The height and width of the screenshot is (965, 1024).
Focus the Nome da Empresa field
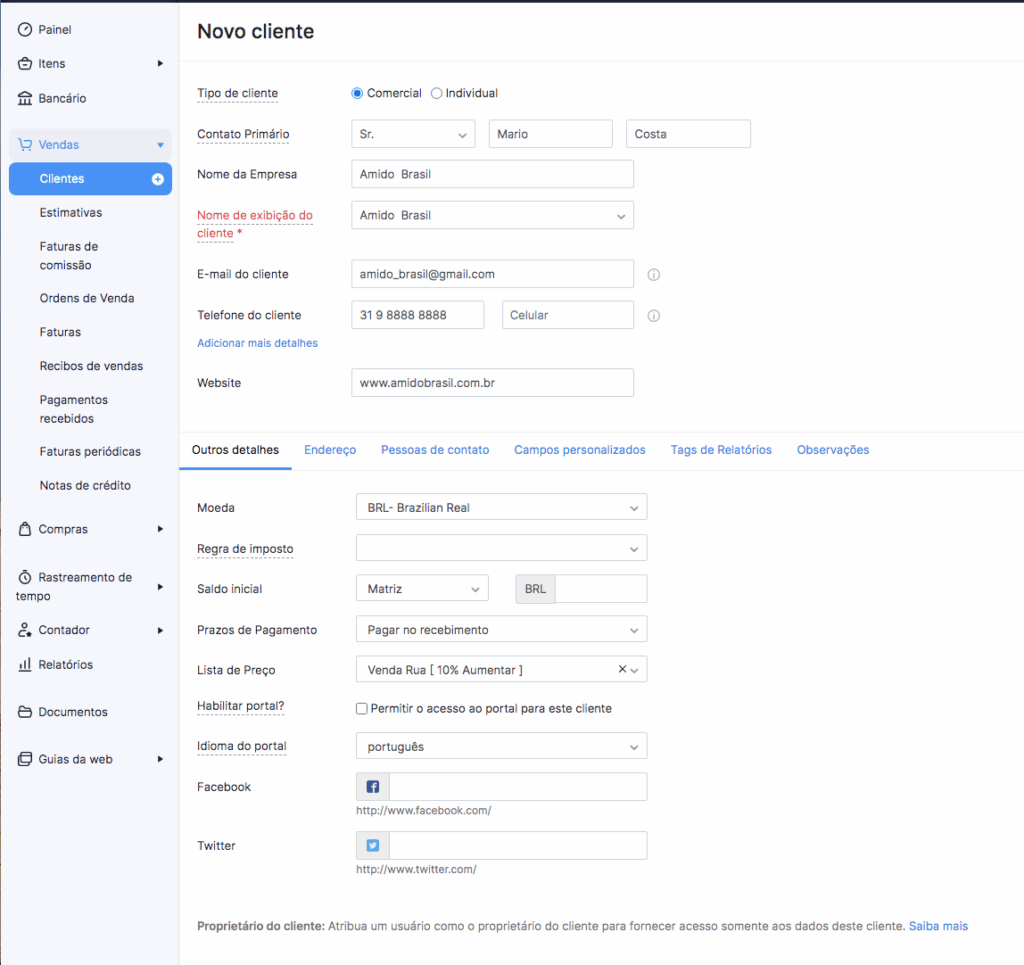(x=492, y=174)
